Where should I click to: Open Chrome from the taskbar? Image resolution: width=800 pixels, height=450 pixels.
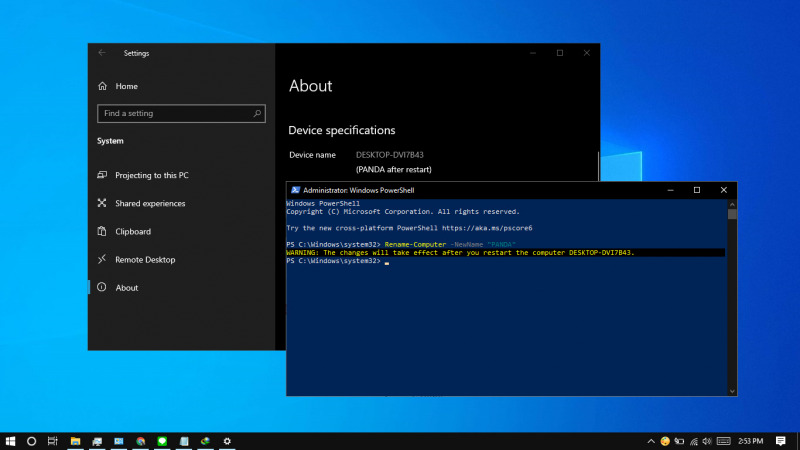coord(140,441)
